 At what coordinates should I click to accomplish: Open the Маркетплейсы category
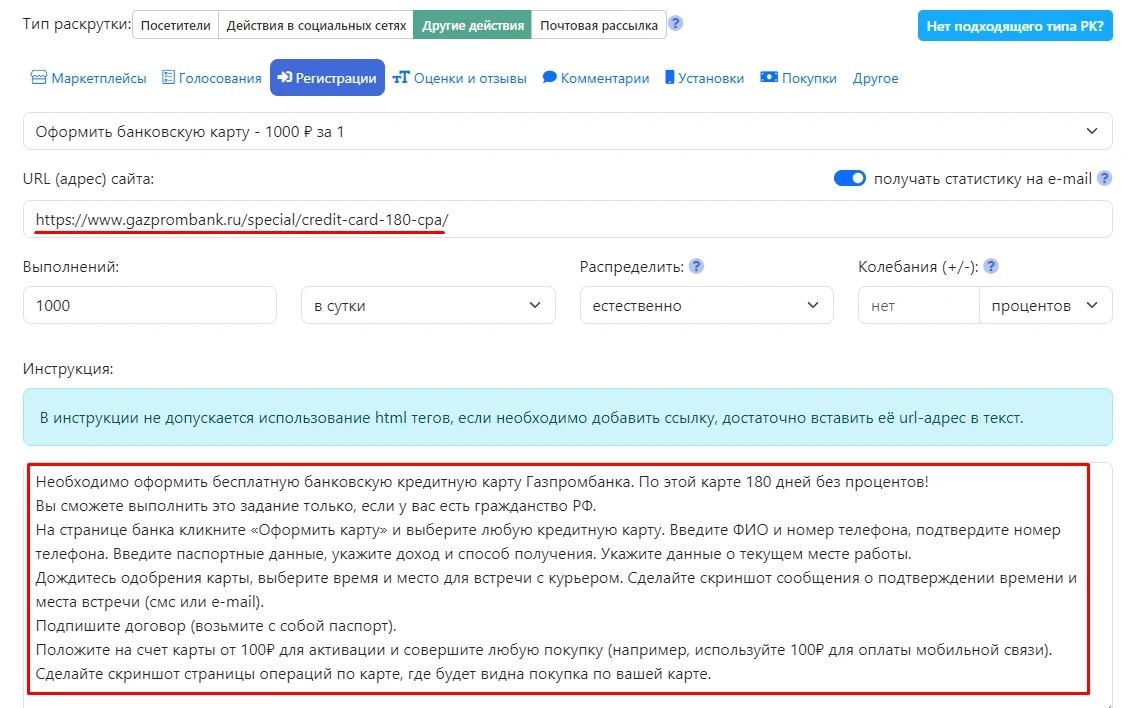coord(89,78)
